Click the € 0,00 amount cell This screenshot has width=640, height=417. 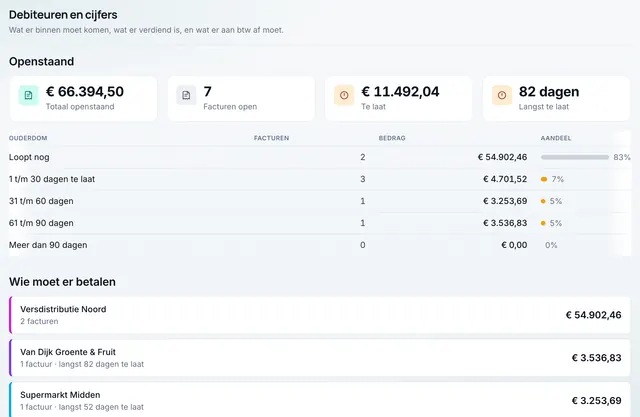tap(514, 245)
